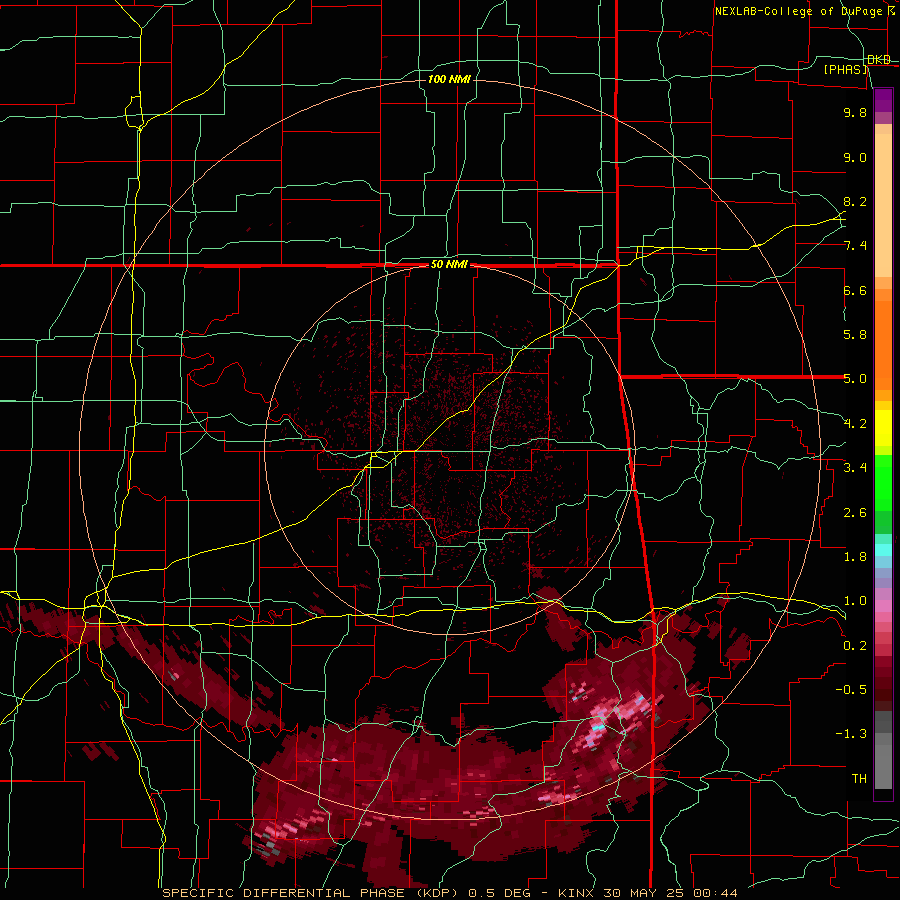Pick the cyan segment of the color scale
Image resolution: width=900 pixels, height=900 pixels.
pyautogui.click(x=883, y=550)
